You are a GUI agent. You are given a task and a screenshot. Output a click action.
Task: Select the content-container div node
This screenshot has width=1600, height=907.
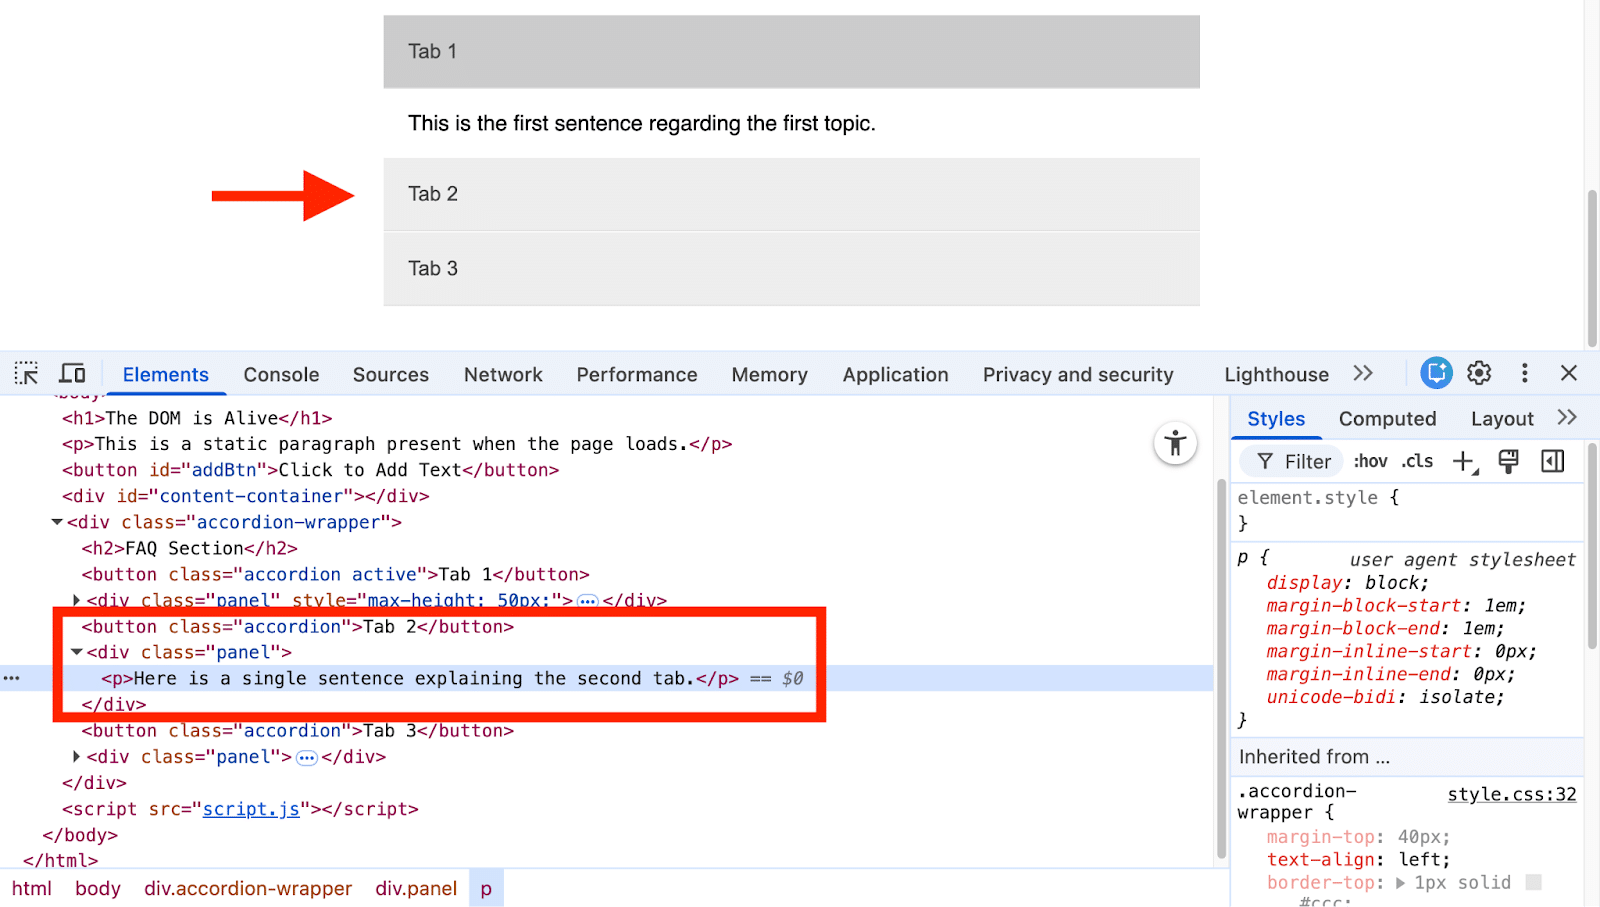click(x=246, y=496)
